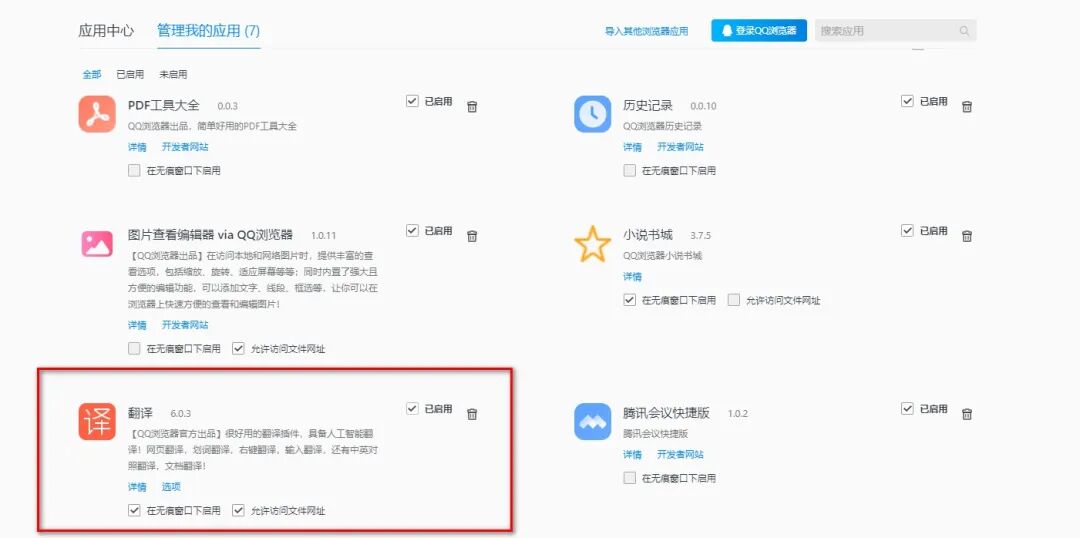Toggle 已启用 checkbox for PDF工具大全
Image resolution: width=1080 pixels, height=538 pixels.
(412, 101)
